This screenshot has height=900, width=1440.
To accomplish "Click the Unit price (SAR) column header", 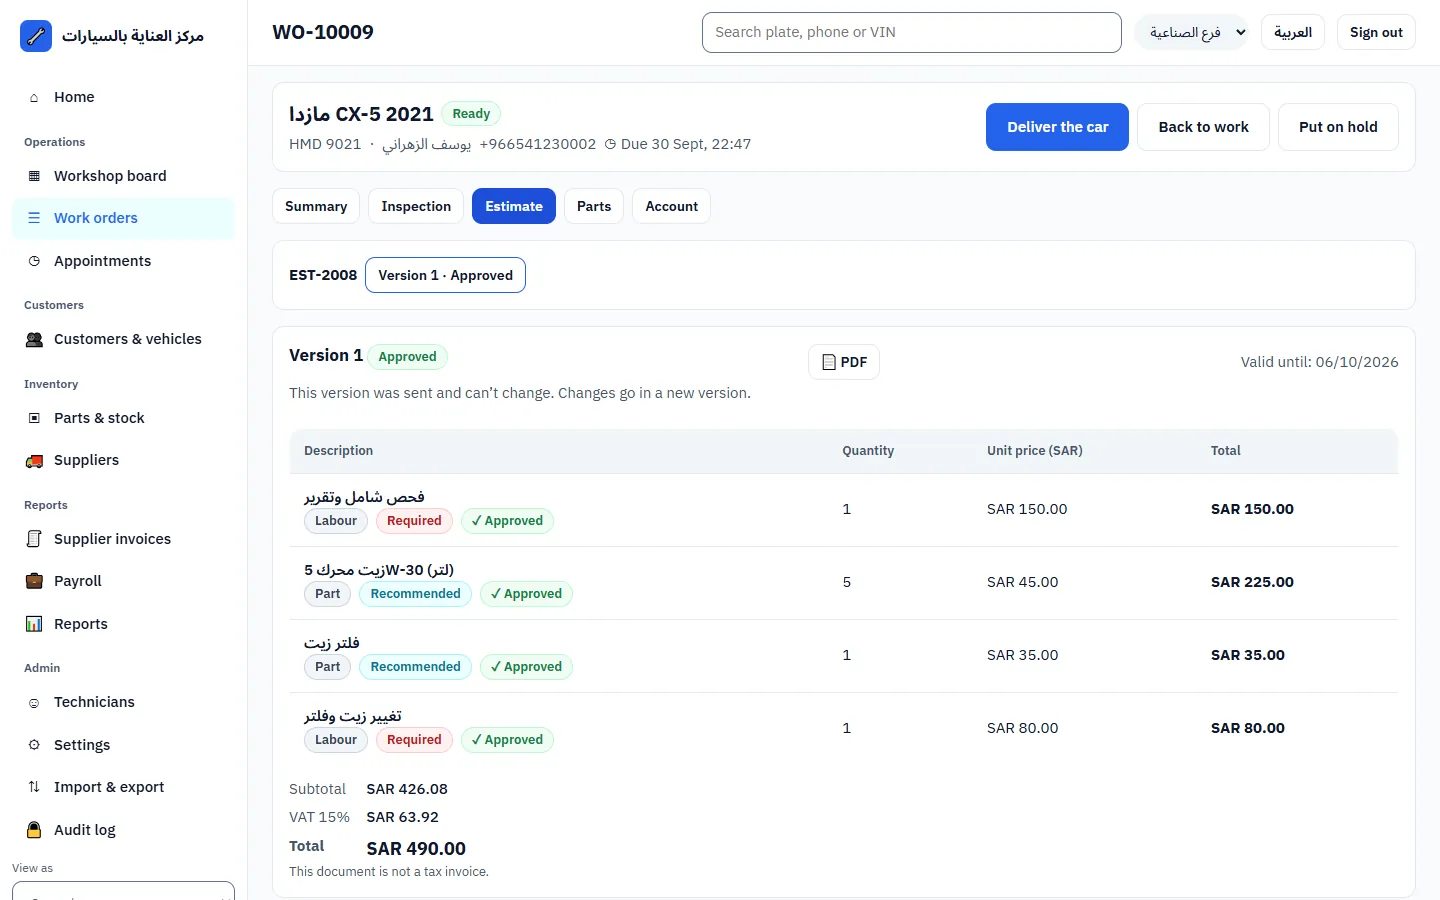I will (x=1035, y=451).
